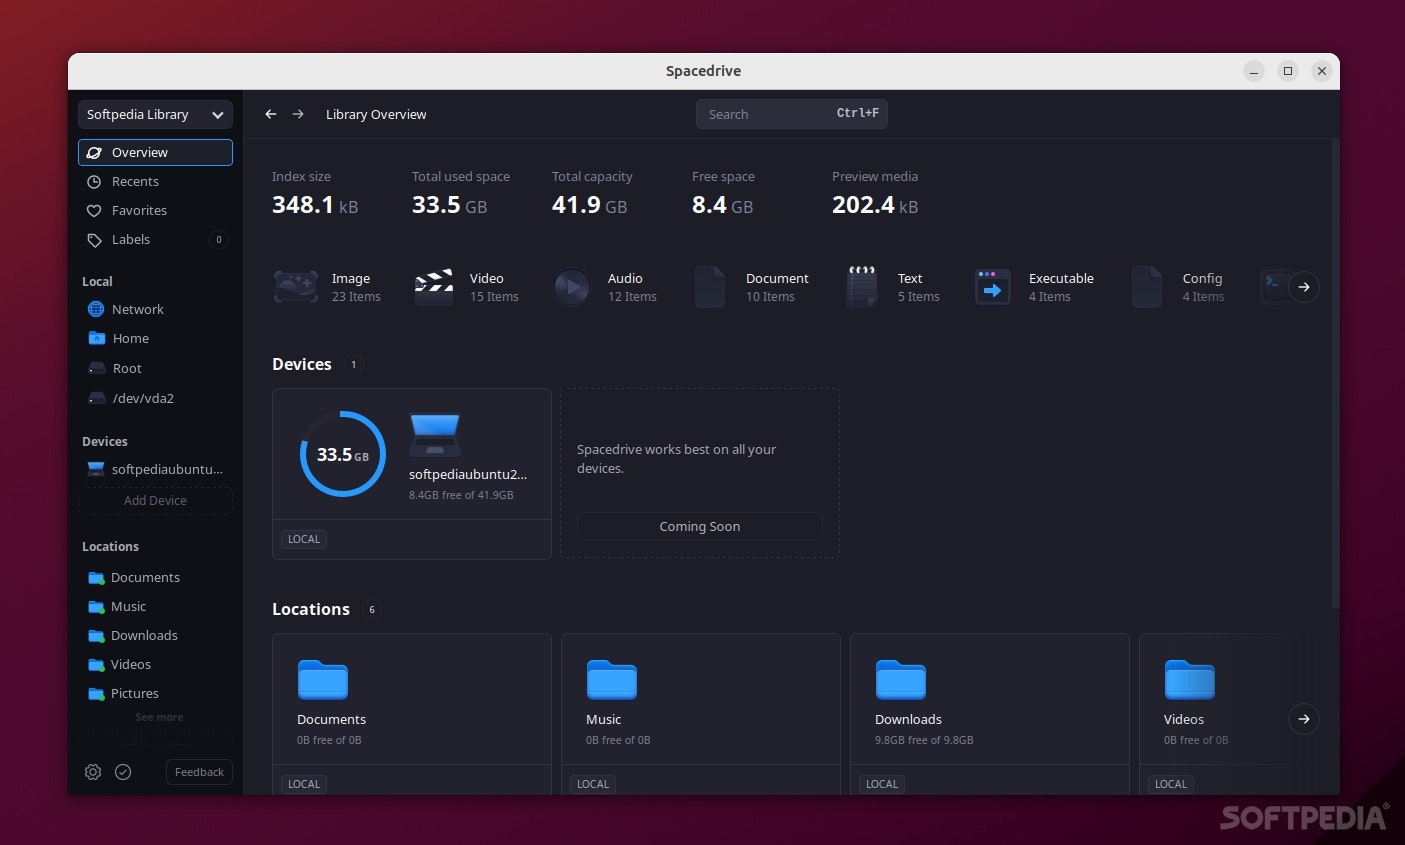Click LOCAL tag on Documents card
Image resolution: width=1405 pixels, height=845 pixels.
304,784
